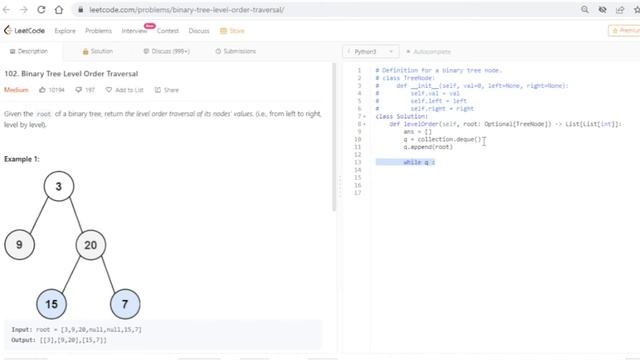Switch to the Description tab
This screenshot has width=640, height=360.
tap(29, 51)
